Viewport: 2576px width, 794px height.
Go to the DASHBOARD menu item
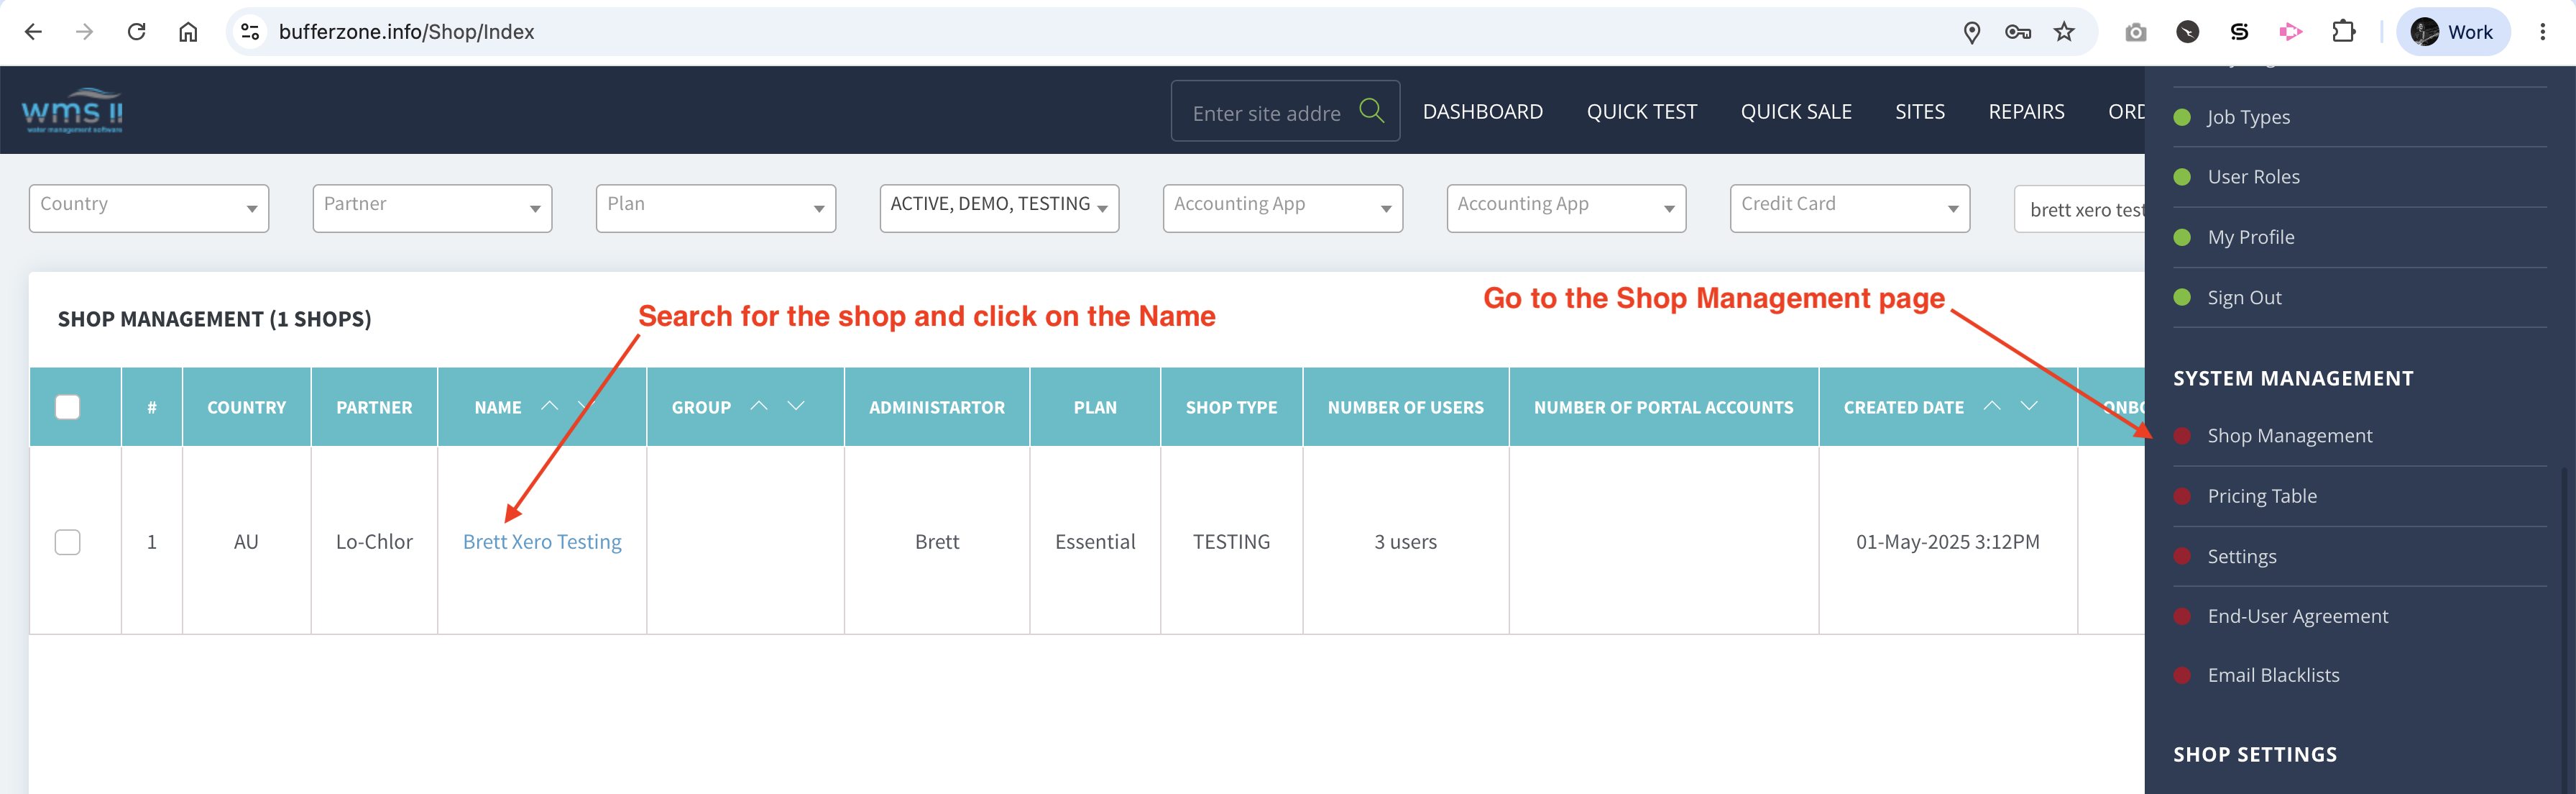click(1483, 111)
